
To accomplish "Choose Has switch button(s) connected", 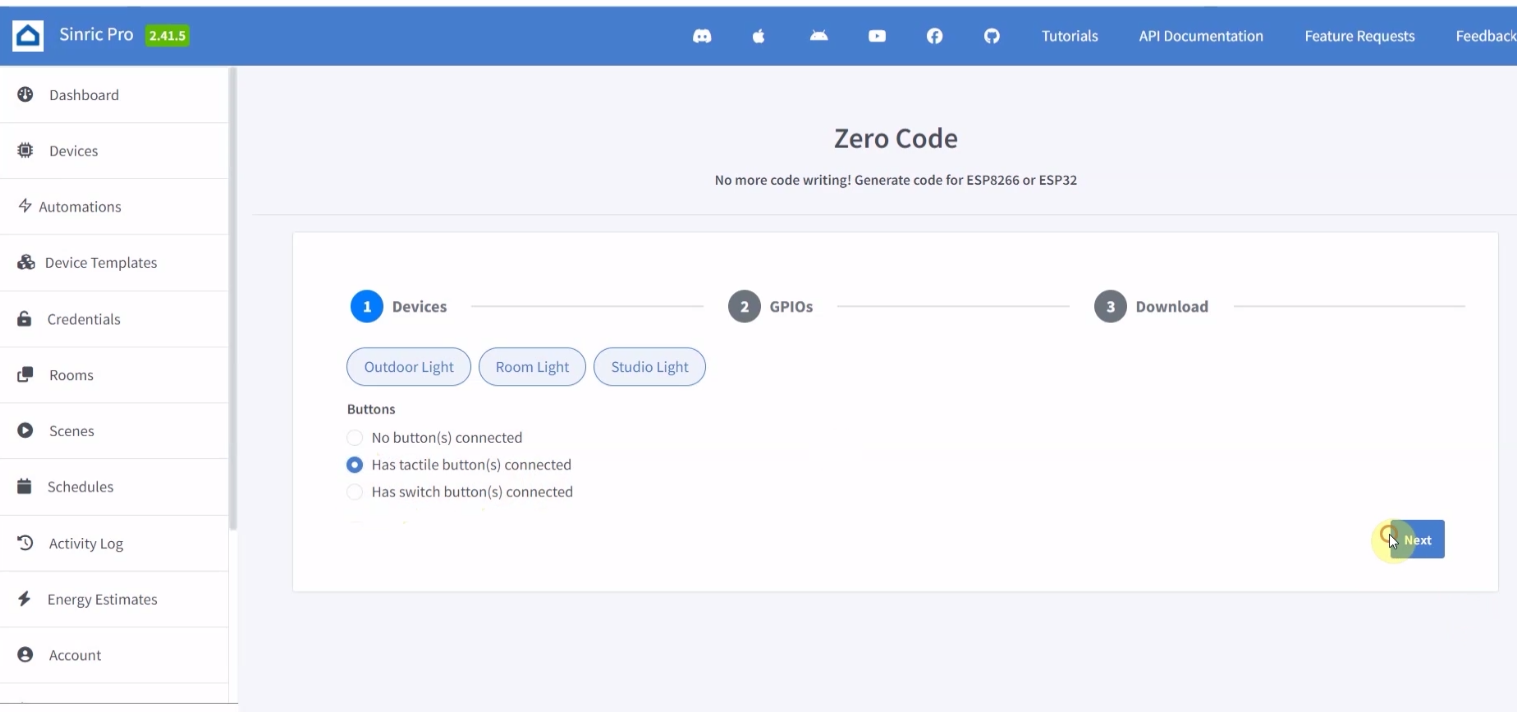I will click(355, 491).
